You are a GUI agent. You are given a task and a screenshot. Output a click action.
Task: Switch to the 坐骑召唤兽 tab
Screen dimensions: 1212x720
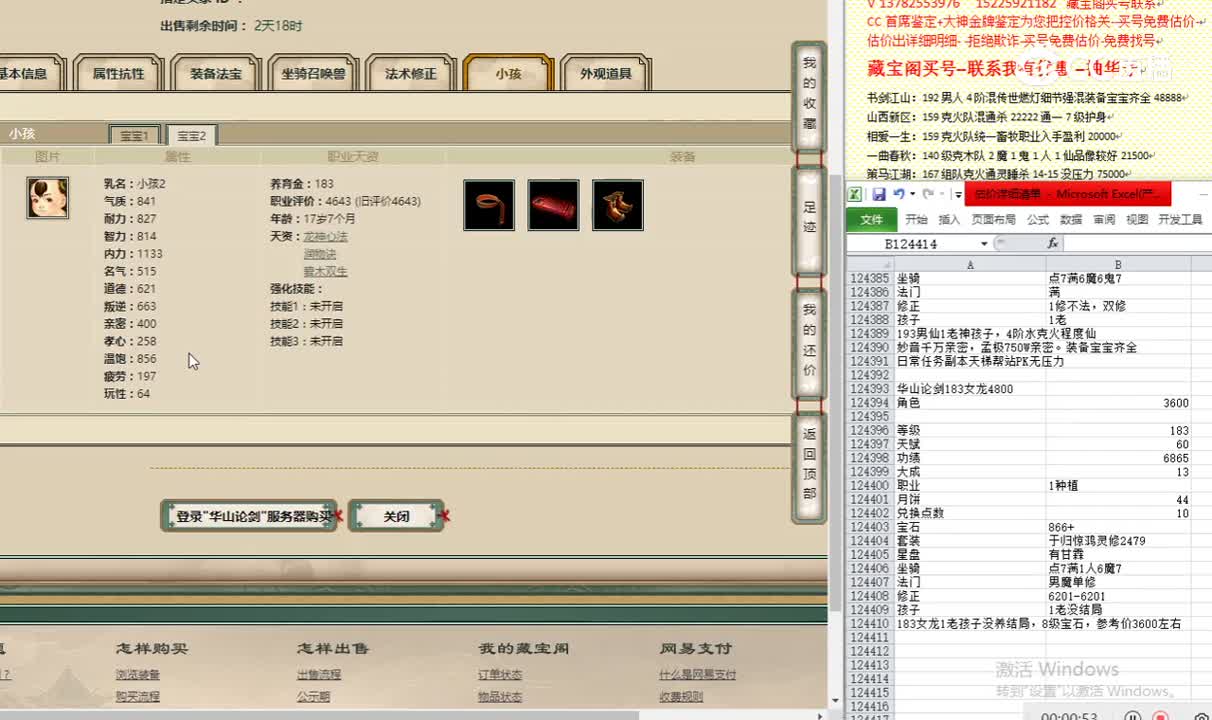click(x=313, y=74)
